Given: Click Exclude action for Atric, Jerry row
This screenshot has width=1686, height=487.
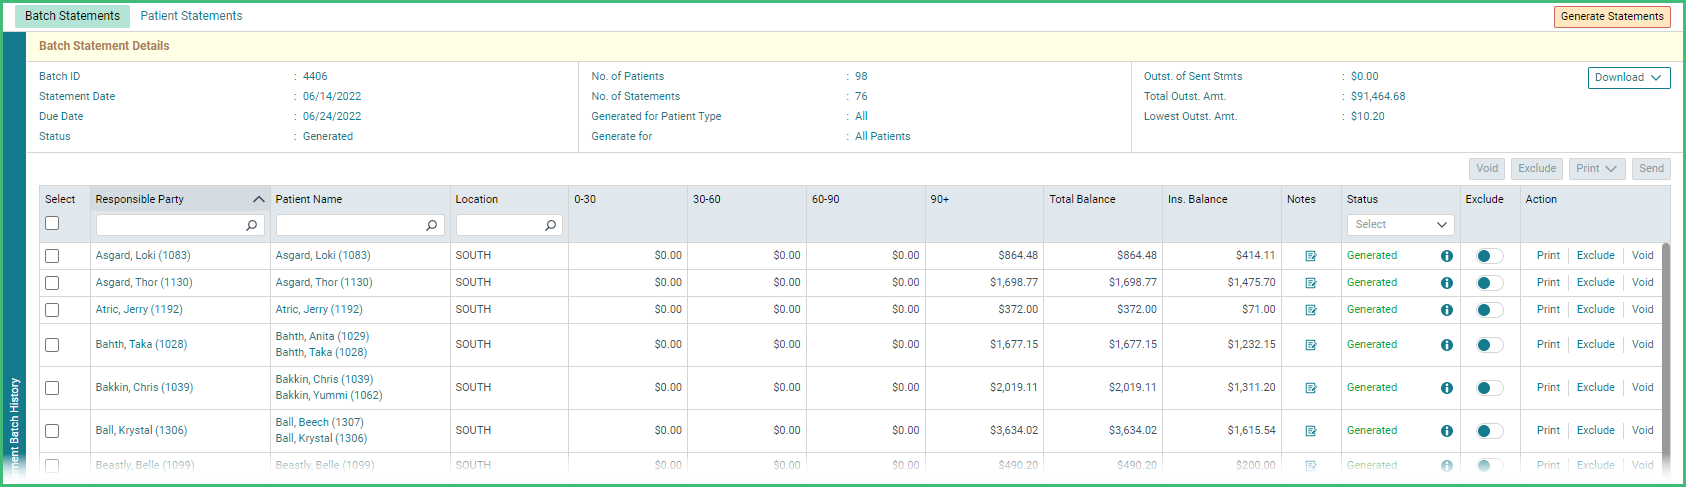Looking at the screenshot, I should tap(1595, 309).
